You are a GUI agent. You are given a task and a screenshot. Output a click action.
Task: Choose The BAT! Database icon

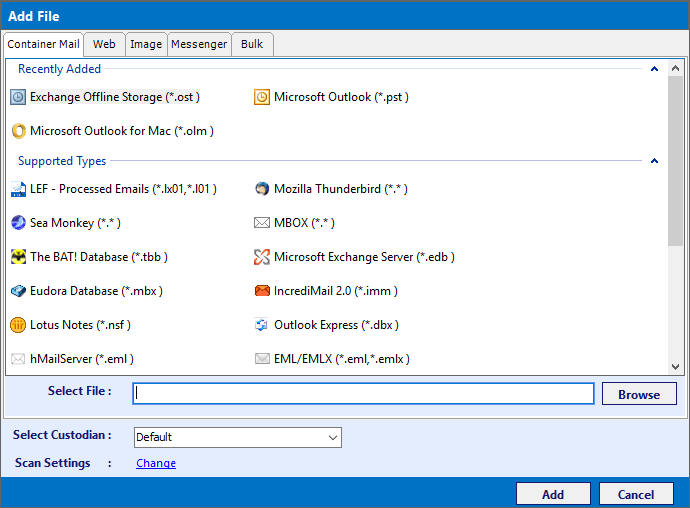(x=18, y=257)
